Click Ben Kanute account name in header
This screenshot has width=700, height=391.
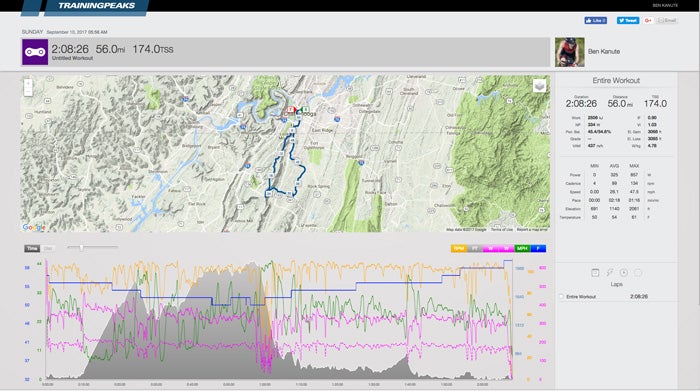(x=665, y=5)
